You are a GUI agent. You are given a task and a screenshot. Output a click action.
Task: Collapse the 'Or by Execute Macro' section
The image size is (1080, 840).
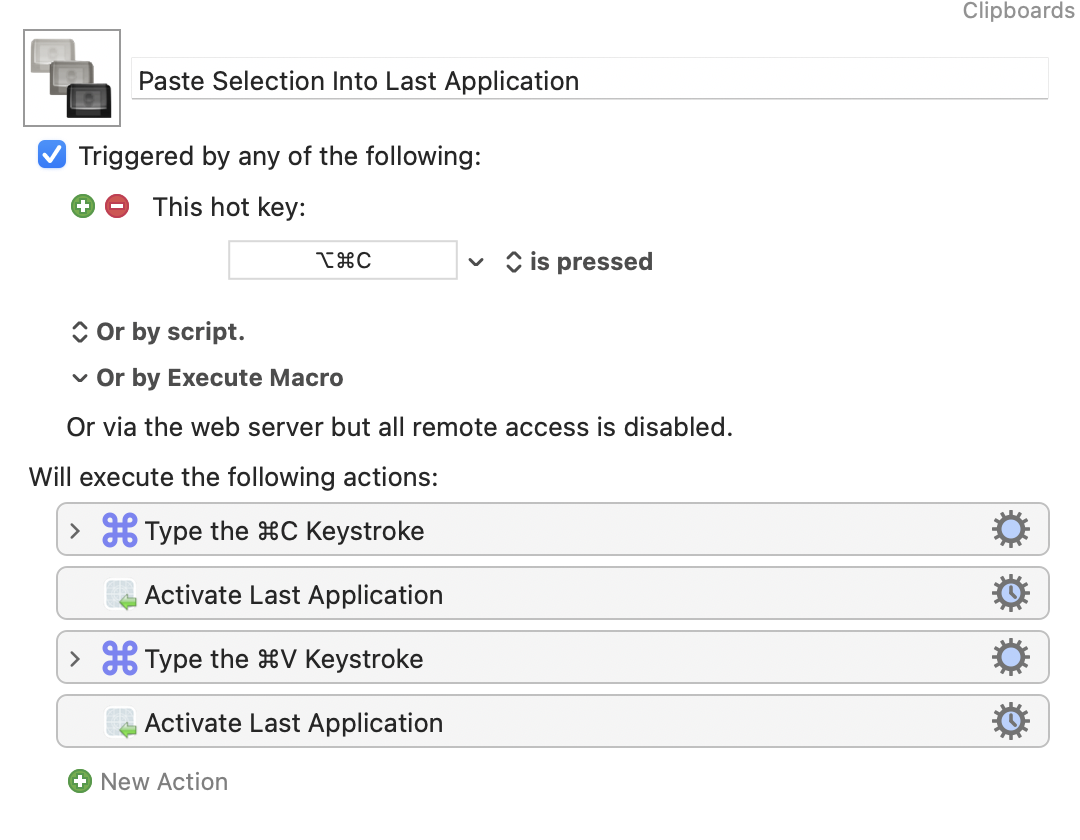click(x=79, y=378)
